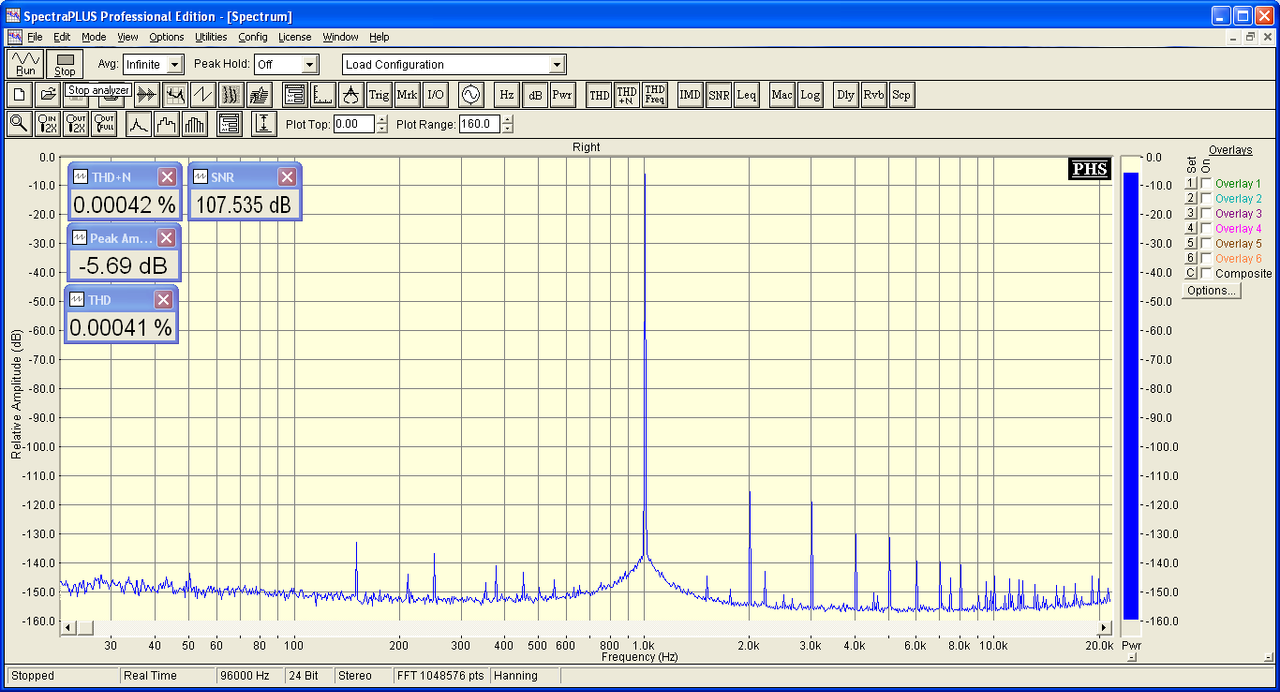Image resolution: width=1280 pixels, height=692 pixels.
Task: Open the Scp toolbar button
Action: 902,95
